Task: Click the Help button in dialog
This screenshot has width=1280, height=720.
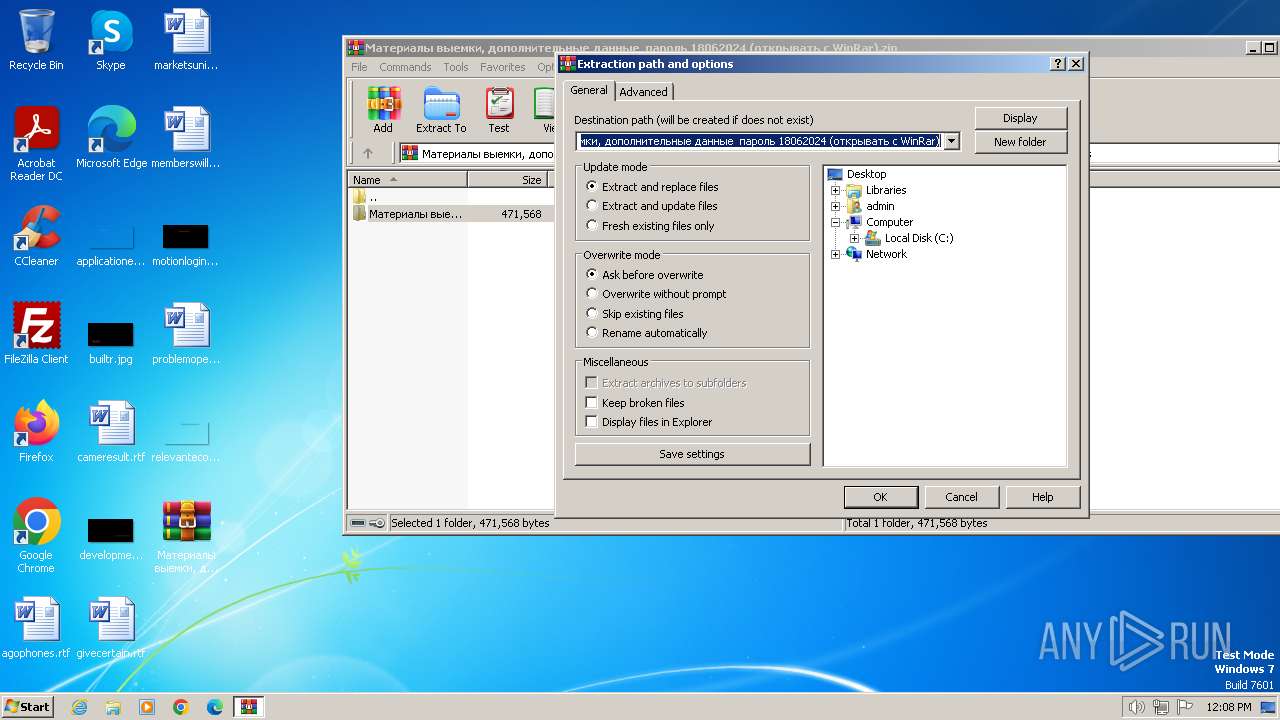Action: pos(1042,497)
